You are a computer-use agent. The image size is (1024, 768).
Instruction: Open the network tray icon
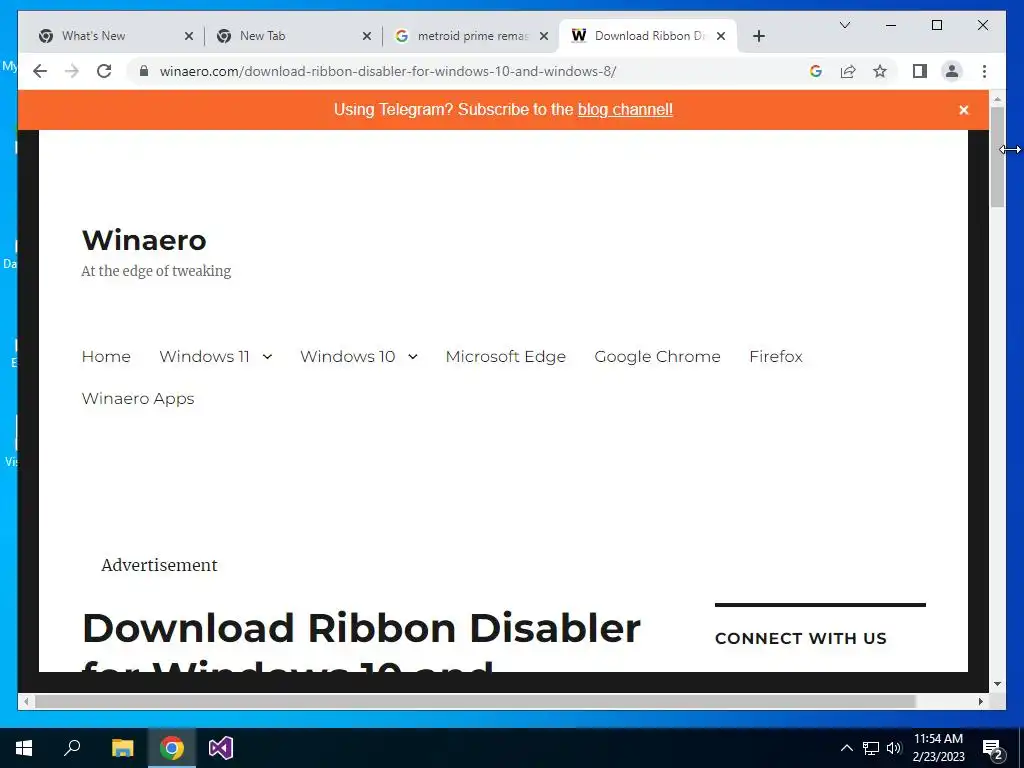click(x=871, y=748)
